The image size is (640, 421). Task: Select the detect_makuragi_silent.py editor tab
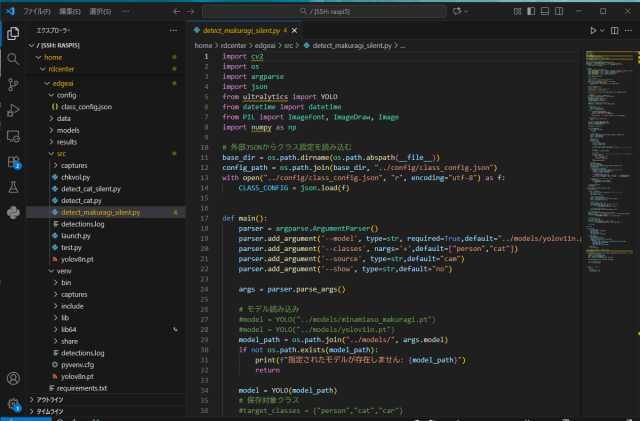click(241, 31)
